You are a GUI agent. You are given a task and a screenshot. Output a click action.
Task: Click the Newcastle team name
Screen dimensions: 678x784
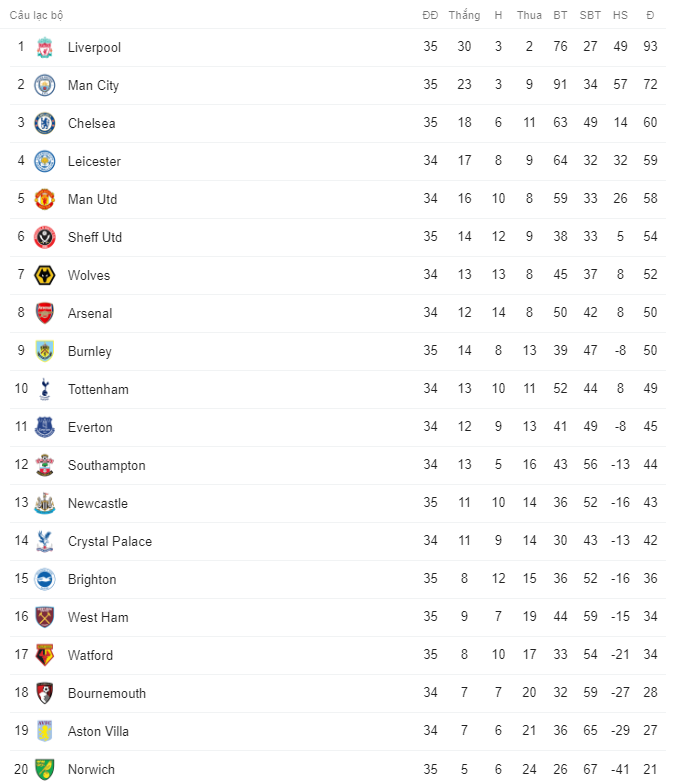point(98,503)
